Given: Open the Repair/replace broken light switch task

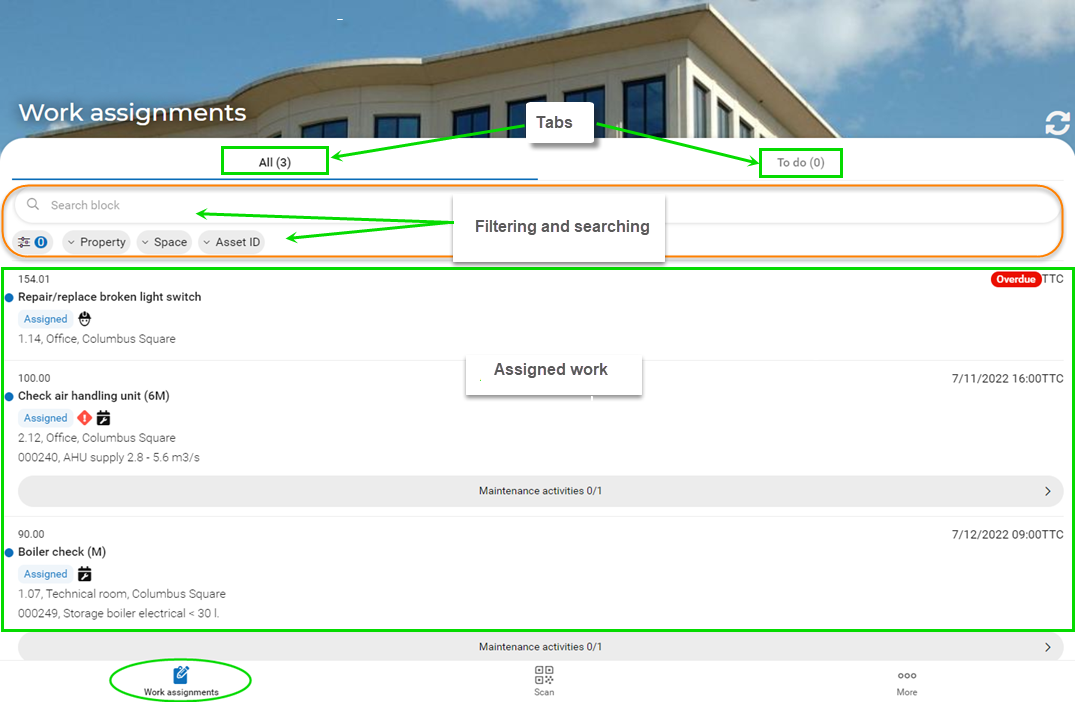Looking at the screenshot, I should click(110, 296).
